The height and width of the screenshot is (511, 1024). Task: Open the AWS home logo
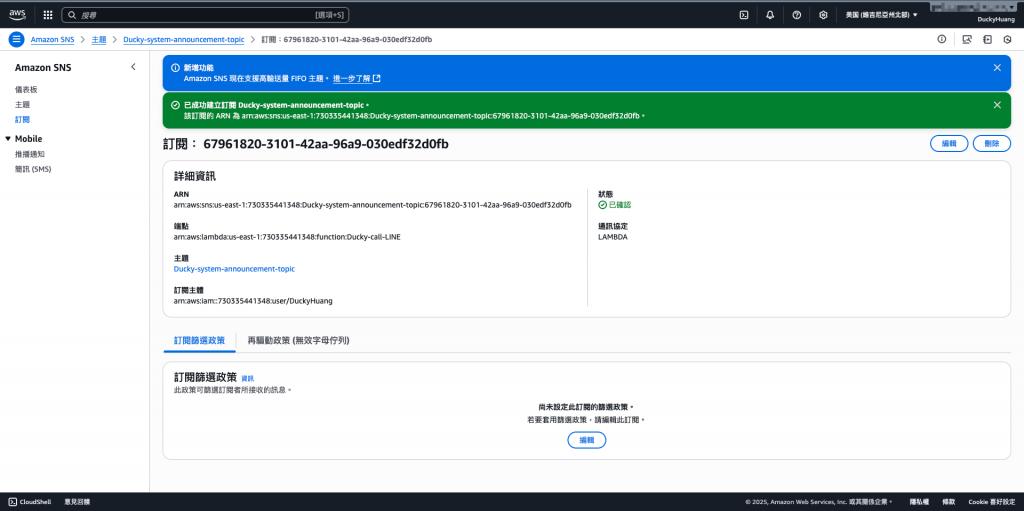coord(17,14)
